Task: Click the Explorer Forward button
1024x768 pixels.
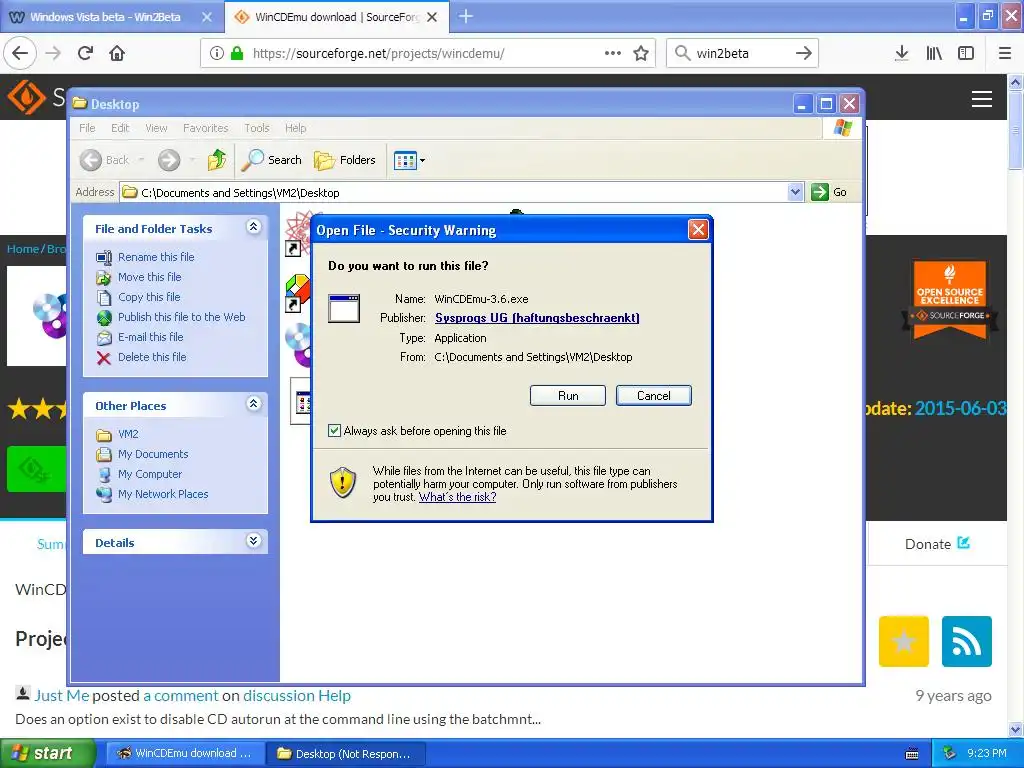Action: click(169, 160)
